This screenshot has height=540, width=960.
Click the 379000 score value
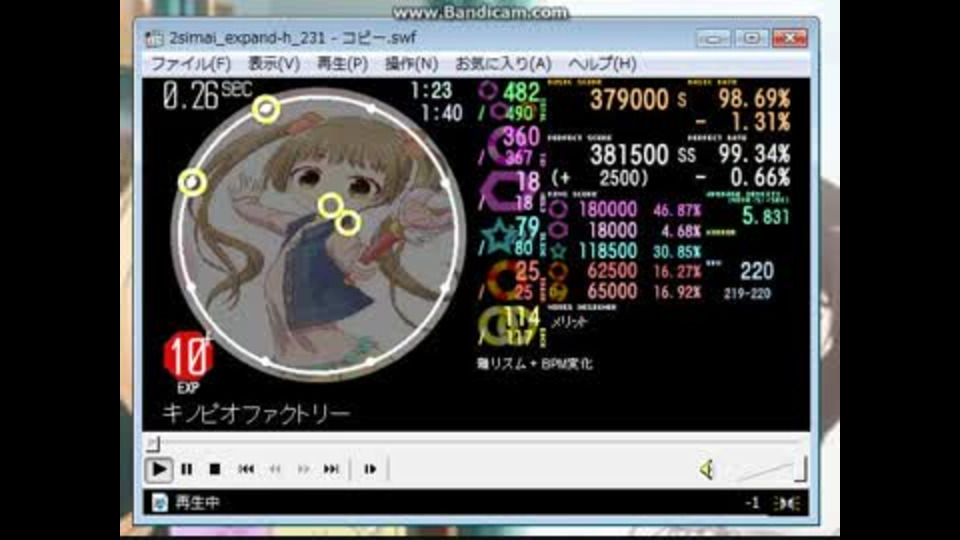629,100
